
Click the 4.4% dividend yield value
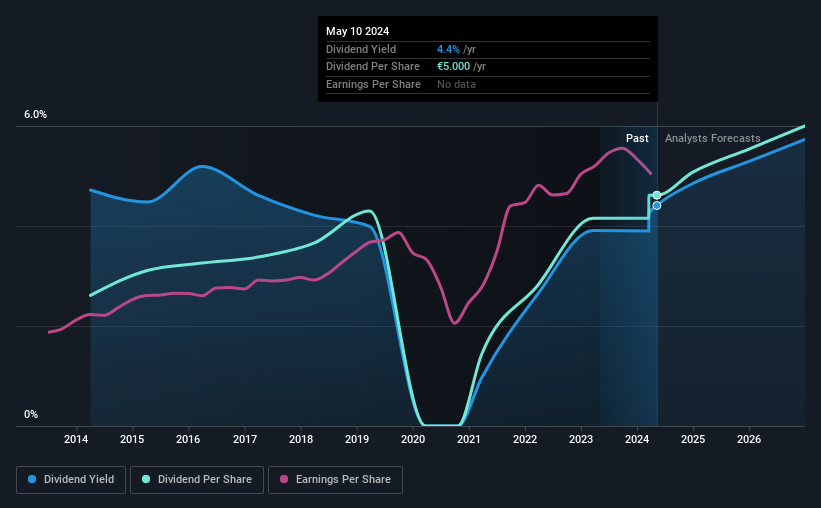click(448, 49)
